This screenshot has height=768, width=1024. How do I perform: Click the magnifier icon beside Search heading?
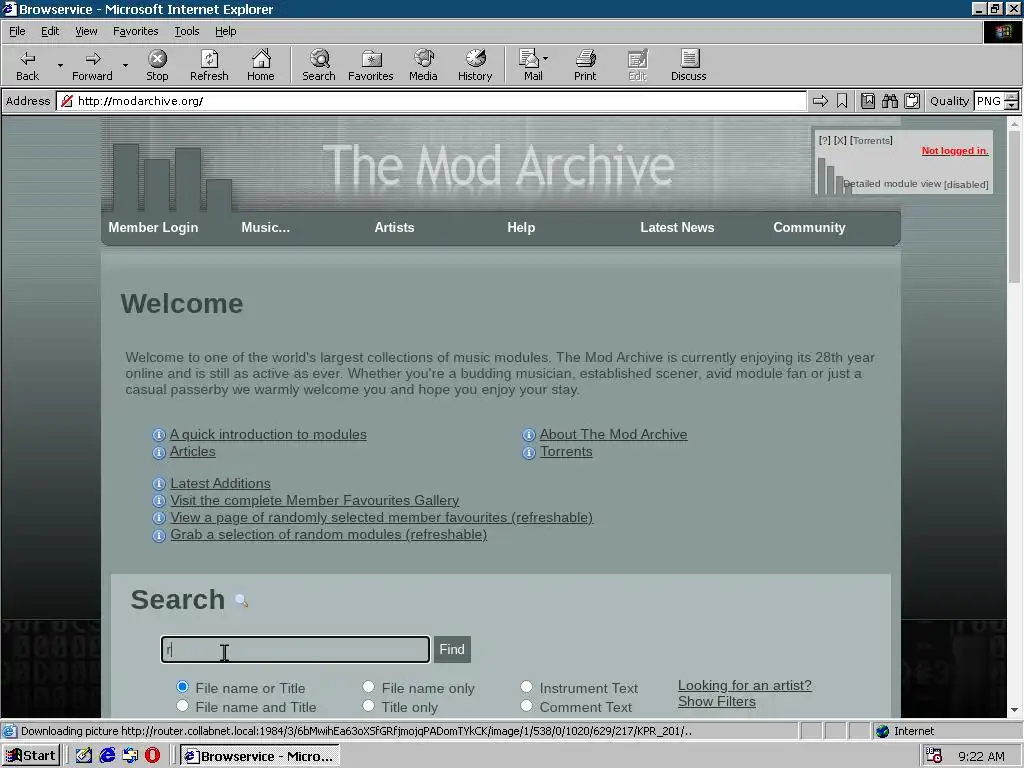(x=241, y=600)
